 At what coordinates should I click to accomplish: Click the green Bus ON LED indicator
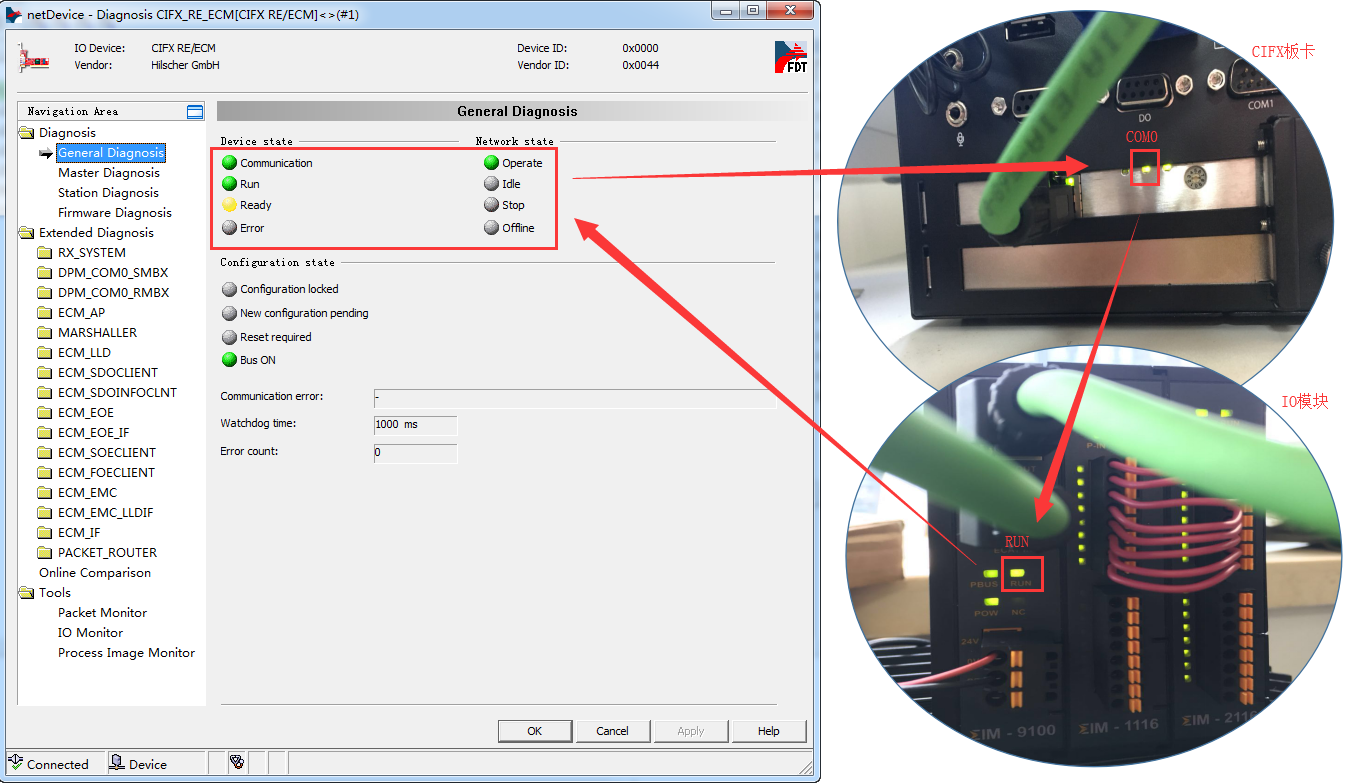(x=230, y=360)
